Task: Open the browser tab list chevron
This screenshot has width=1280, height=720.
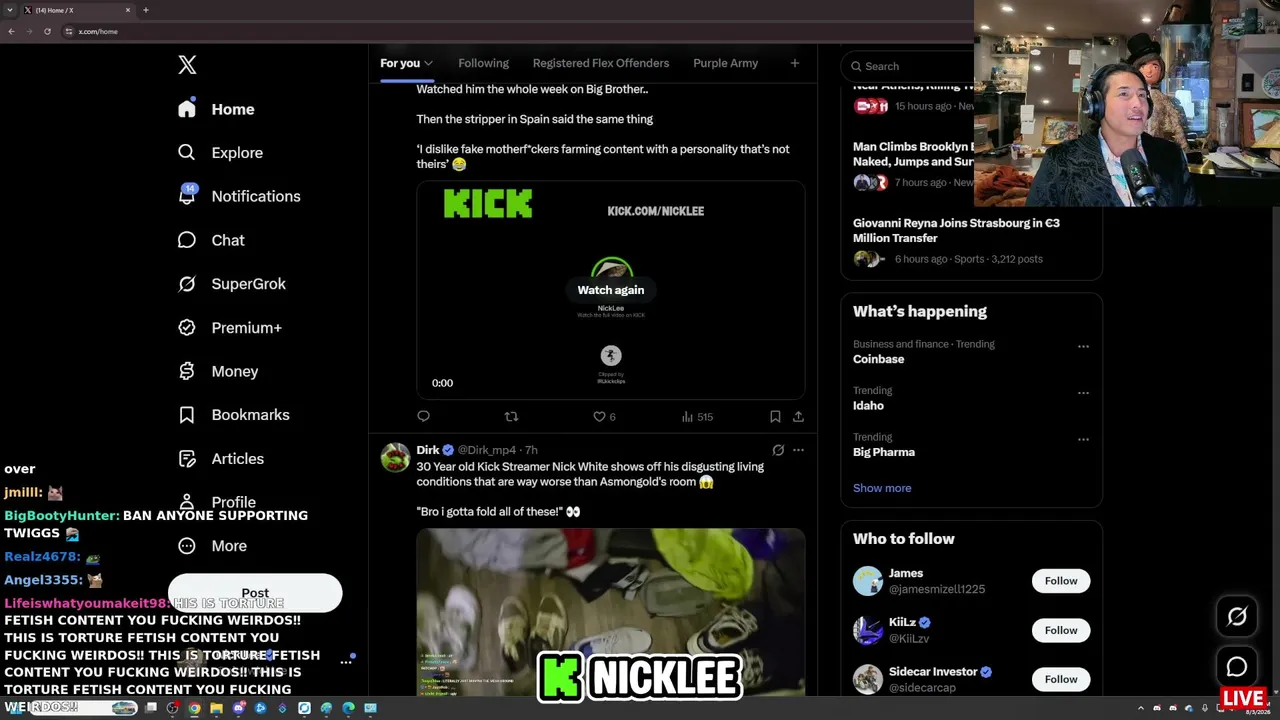Action: coord(9,10)
